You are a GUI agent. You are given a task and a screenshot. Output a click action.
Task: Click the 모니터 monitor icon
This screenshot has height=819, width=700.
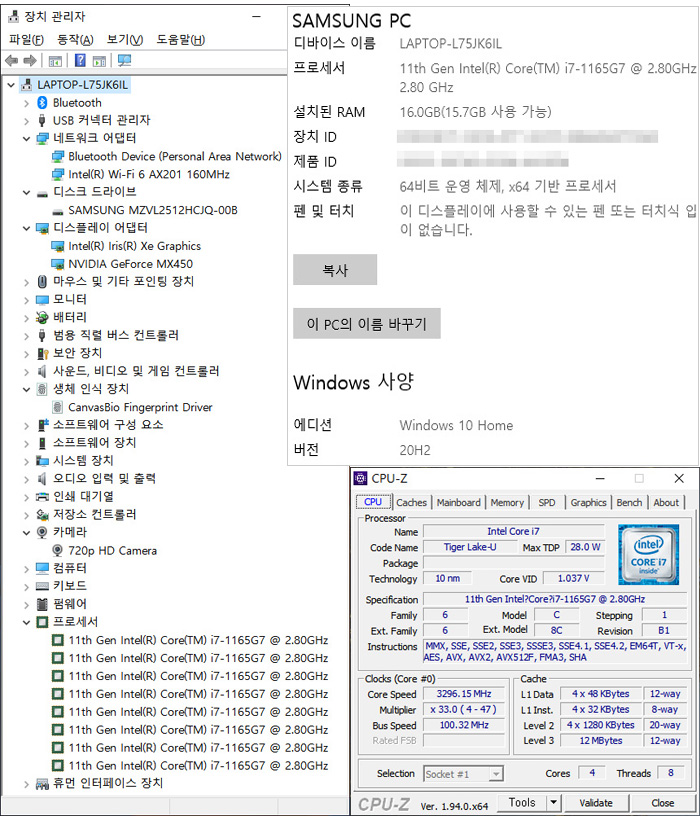pyautogui.click(x=42, y=300)
